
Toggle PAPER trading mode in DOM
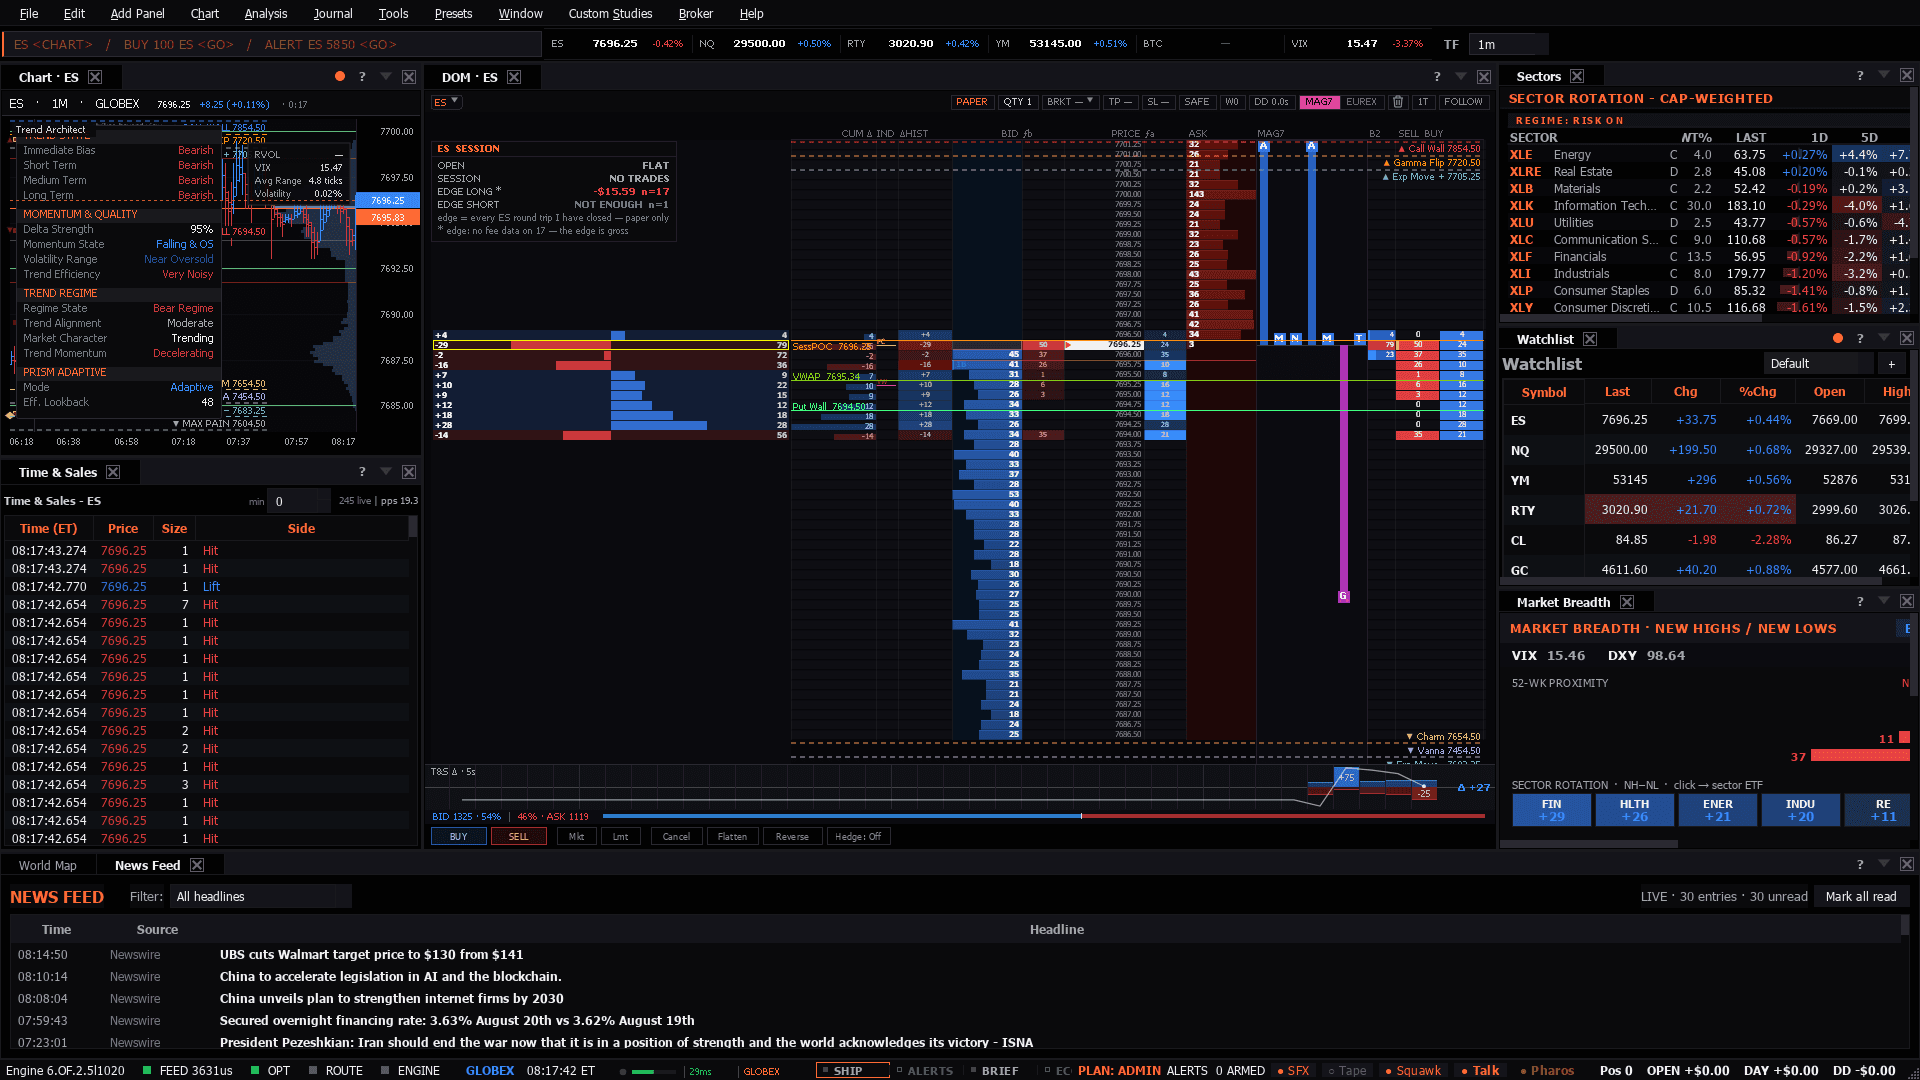(971, 102)
